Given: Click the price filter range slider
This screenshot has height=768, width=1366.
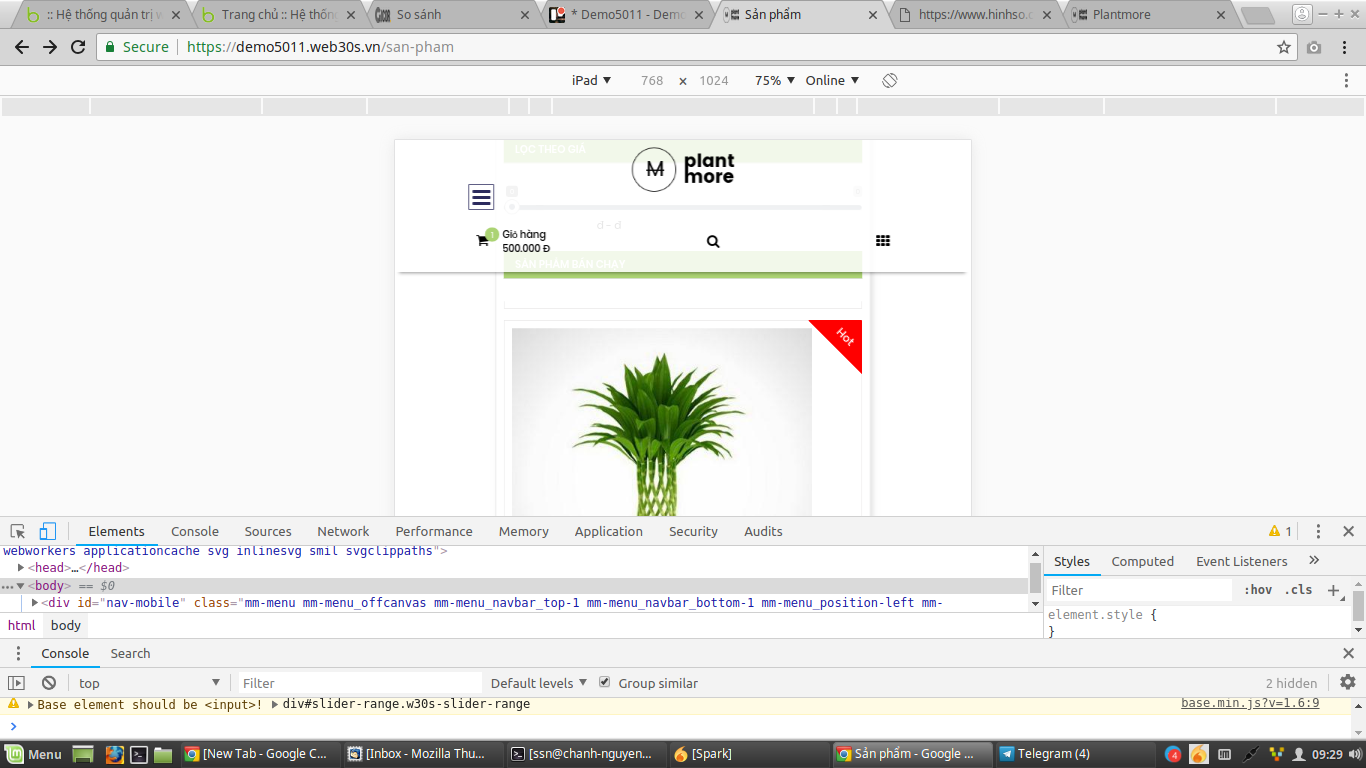Looking at the screenshot, I should coord(684,207).
